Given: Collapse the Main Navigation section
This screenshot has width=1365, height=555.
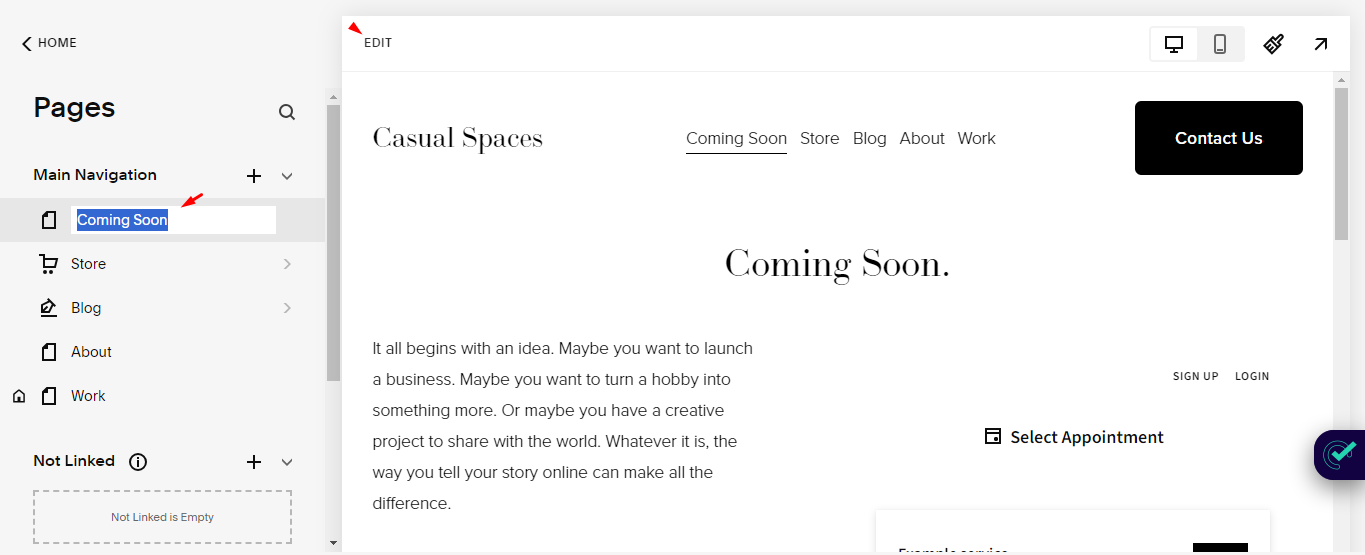Looking at the screenshot, I should [287, 176].
